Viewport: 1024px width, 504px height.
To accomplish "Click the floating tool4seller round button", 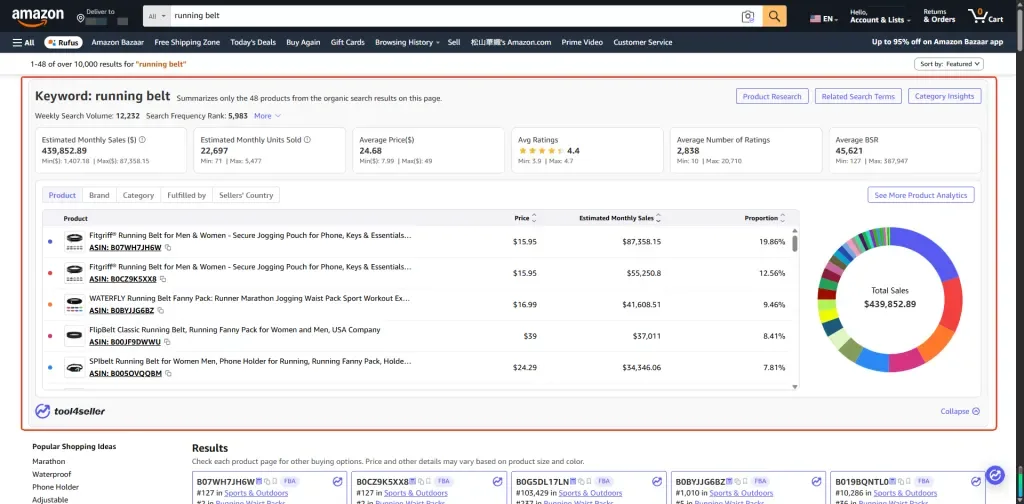I will [995, 475].
